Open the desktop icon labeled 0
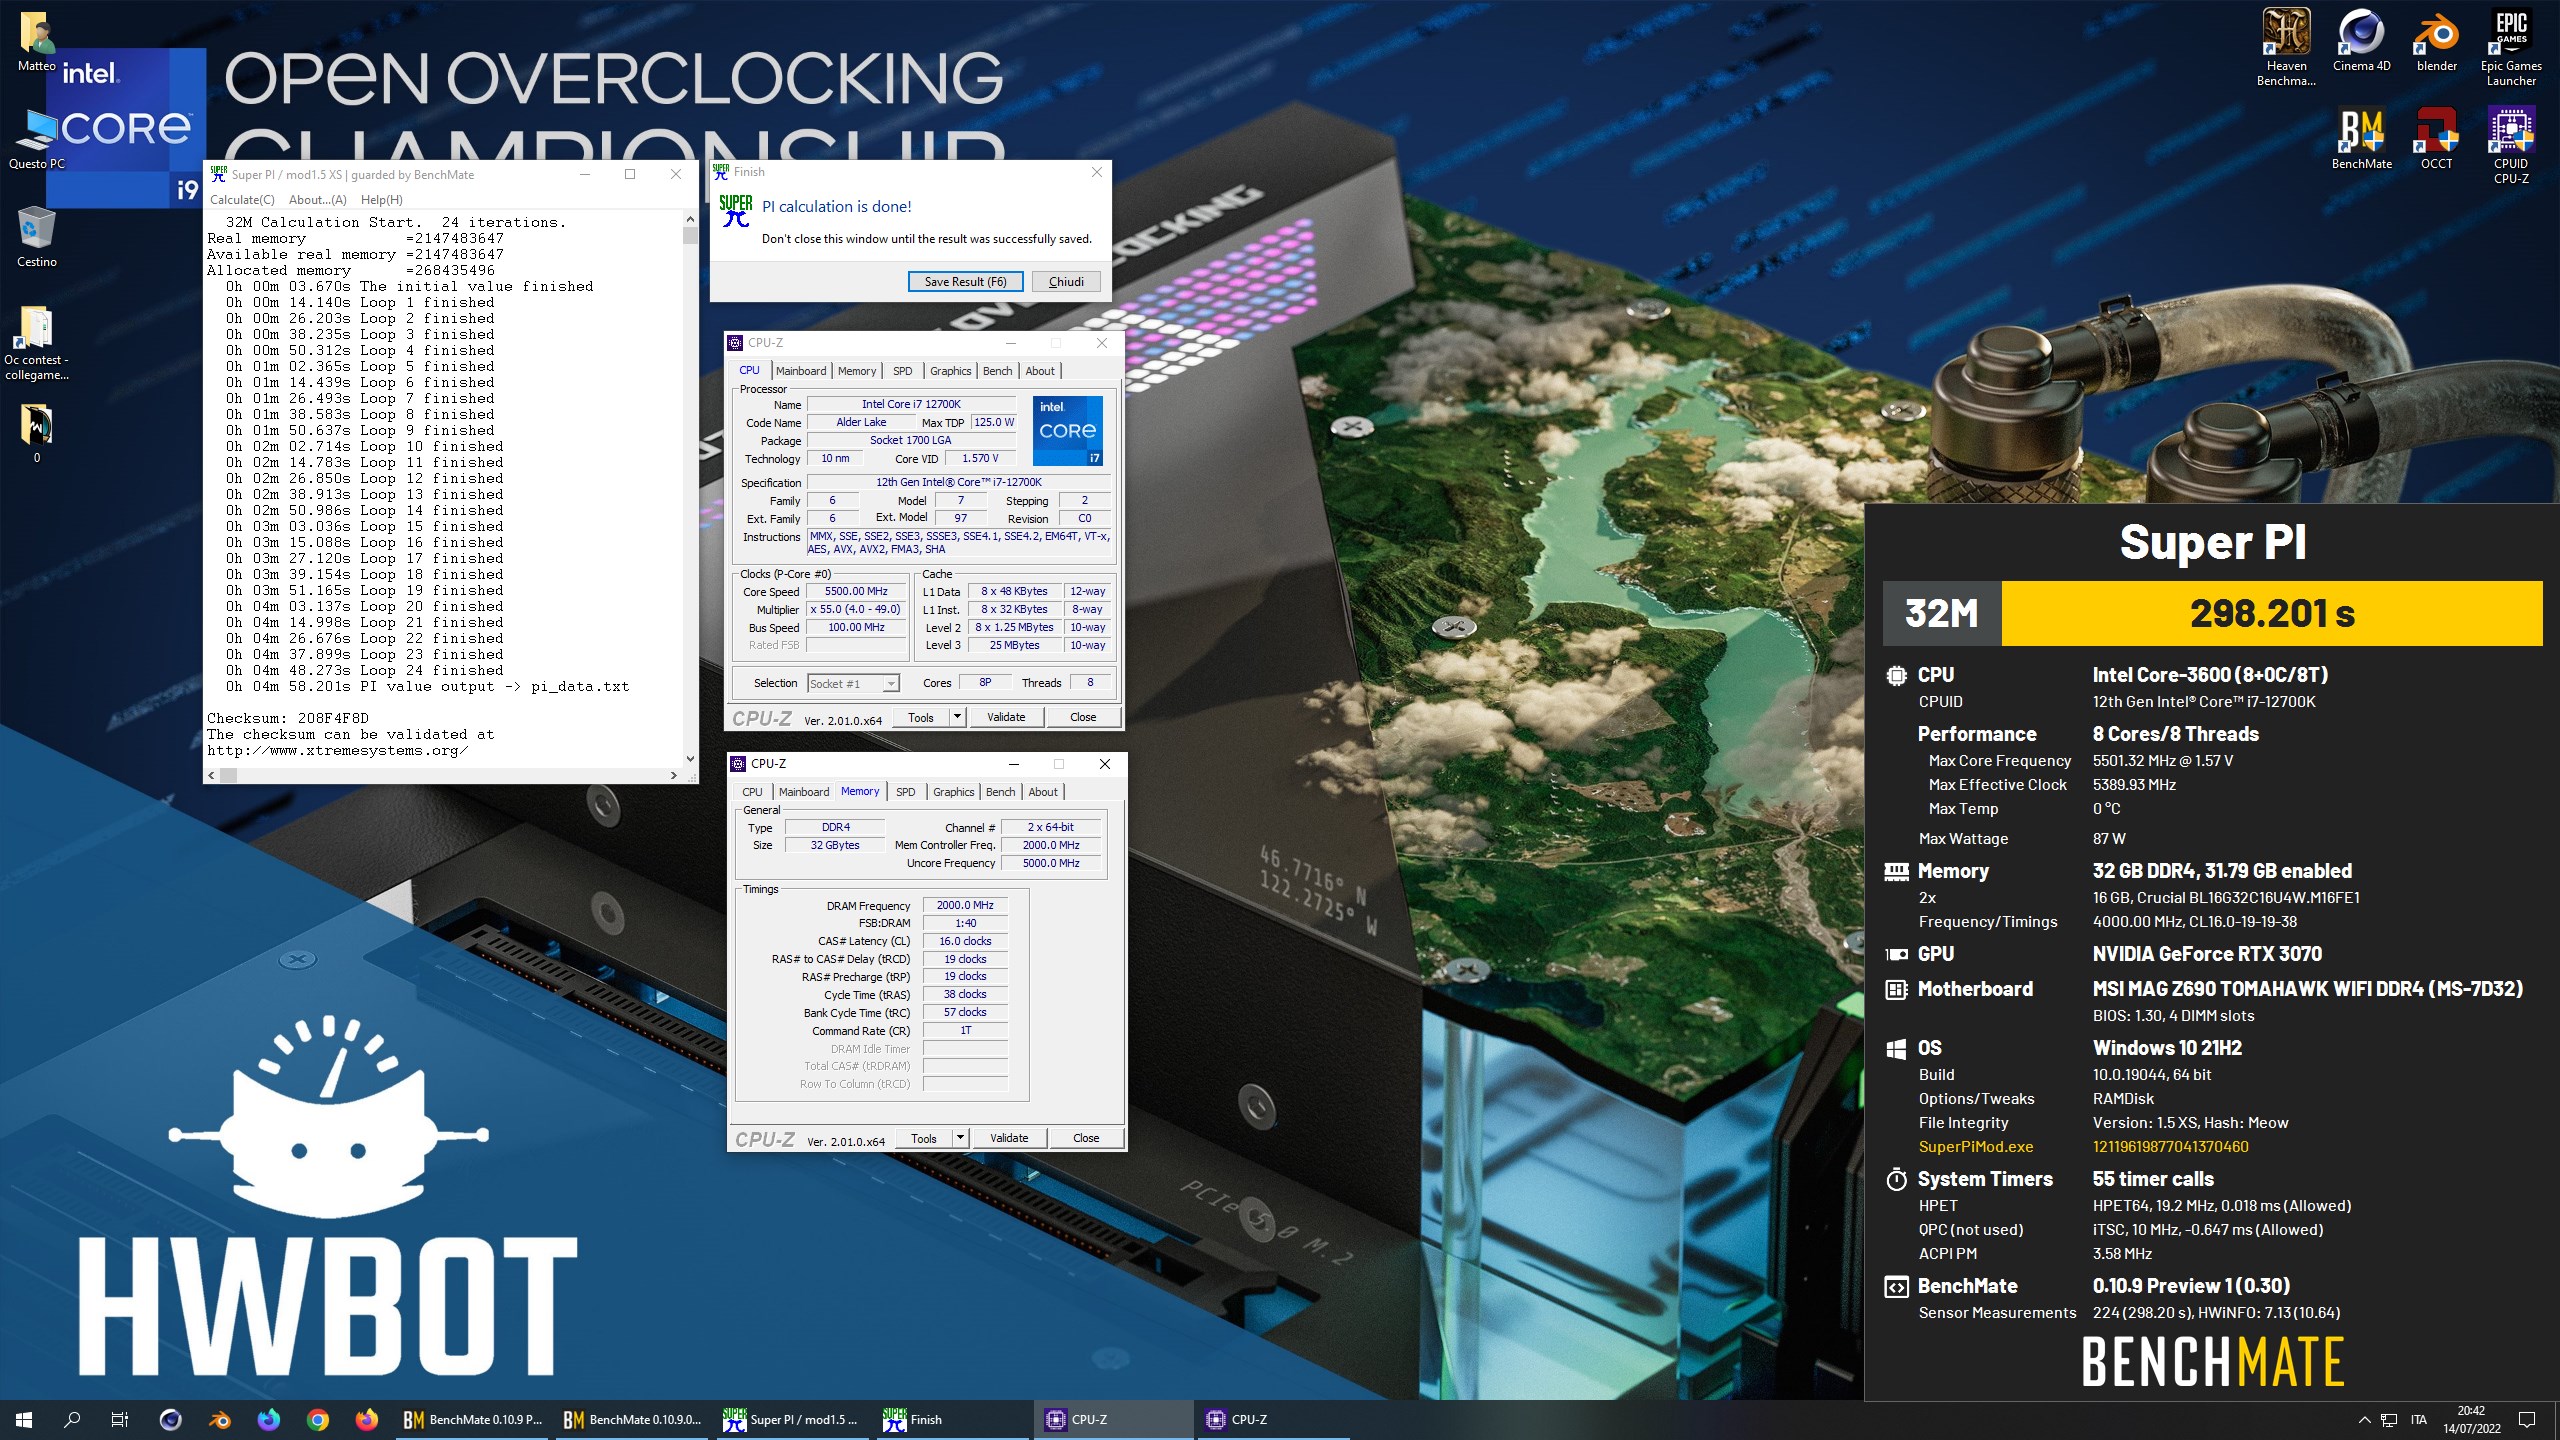Image resolution: width=2560 pixels, height=1440 pixels. tap(37, 434)
